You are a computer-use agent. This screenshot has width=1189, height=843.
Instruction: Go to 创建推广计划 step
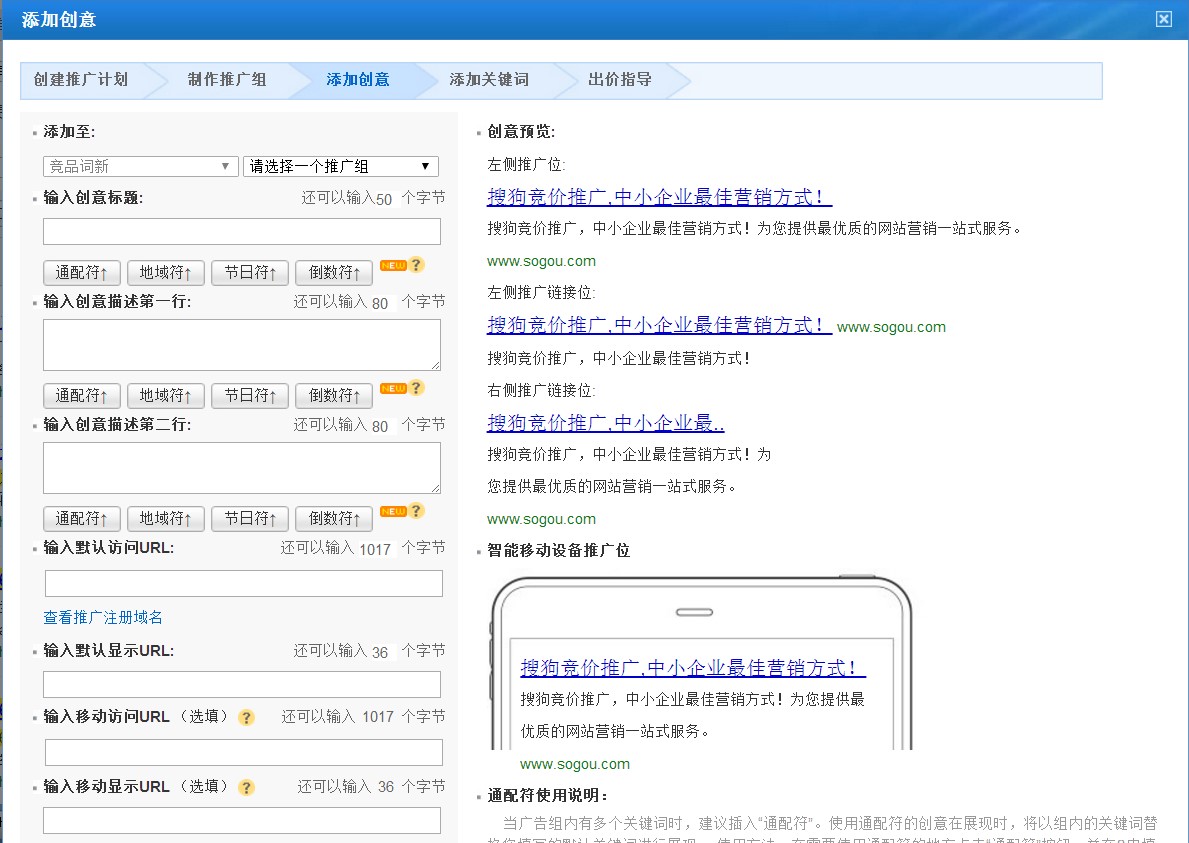[x=81, y=80]
